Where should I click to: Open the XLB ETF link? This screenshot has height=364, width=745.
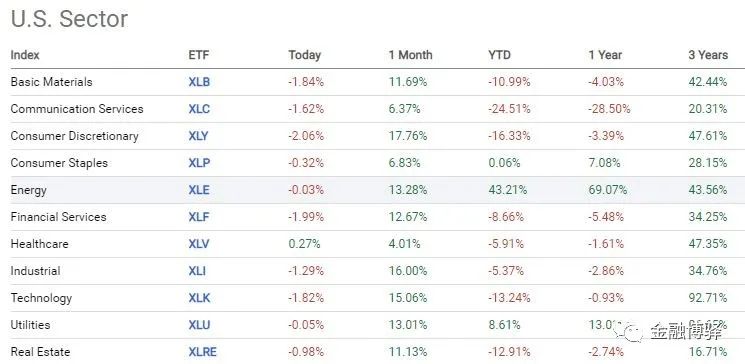pos(199,82)
